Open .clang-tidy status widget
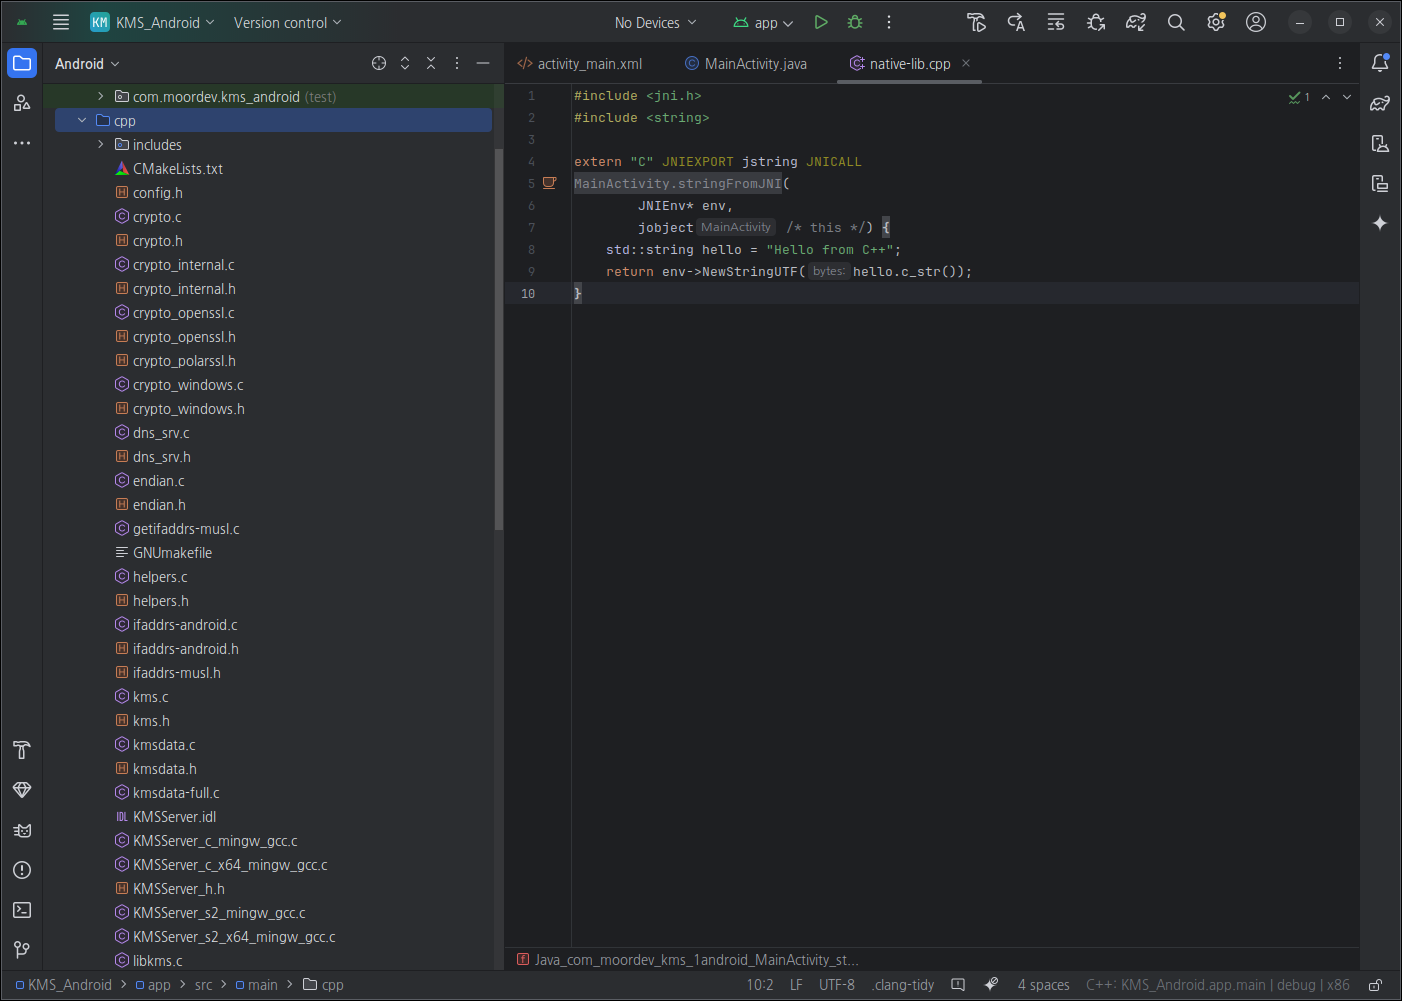 coord(903,985)
